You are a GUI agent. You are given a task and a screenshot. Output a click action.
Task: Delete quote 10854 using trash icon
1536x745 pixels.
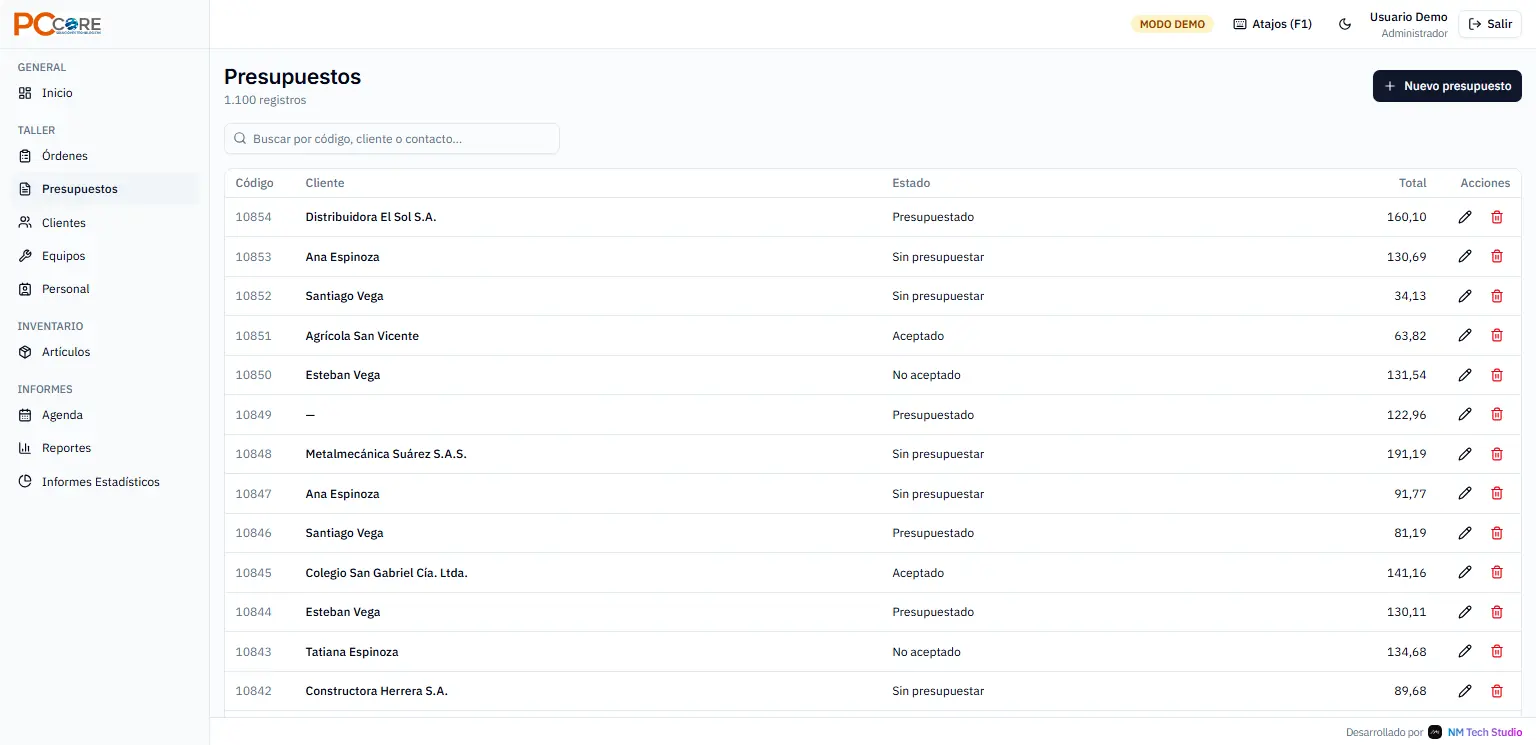click(x=1497, y=217)
